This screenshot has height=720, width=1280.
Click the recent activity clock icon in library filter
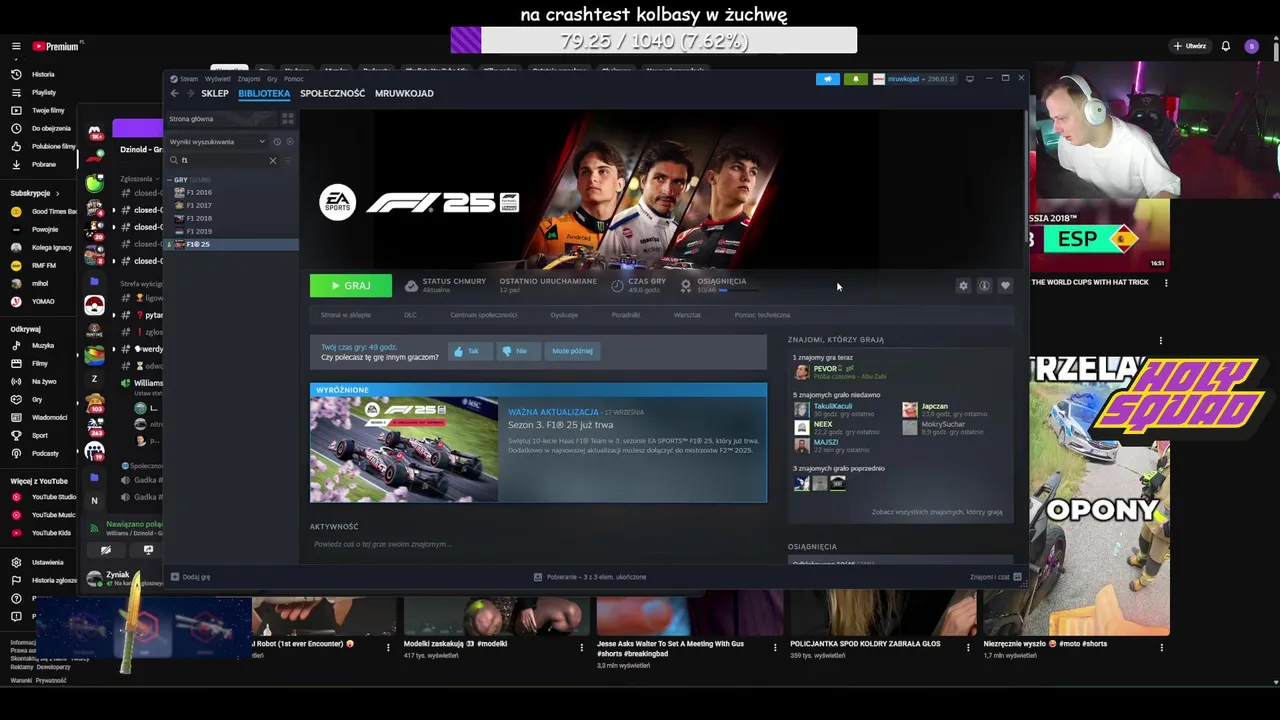277,142
